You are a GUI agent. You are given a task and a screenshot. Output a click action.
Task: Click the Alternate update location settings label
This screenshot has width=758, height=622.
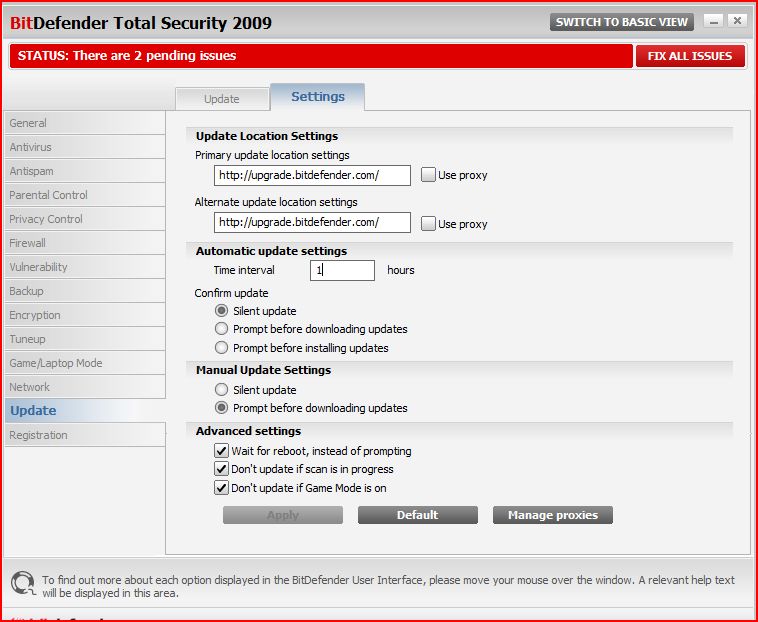pyautogui.click(x=276, y=202)
